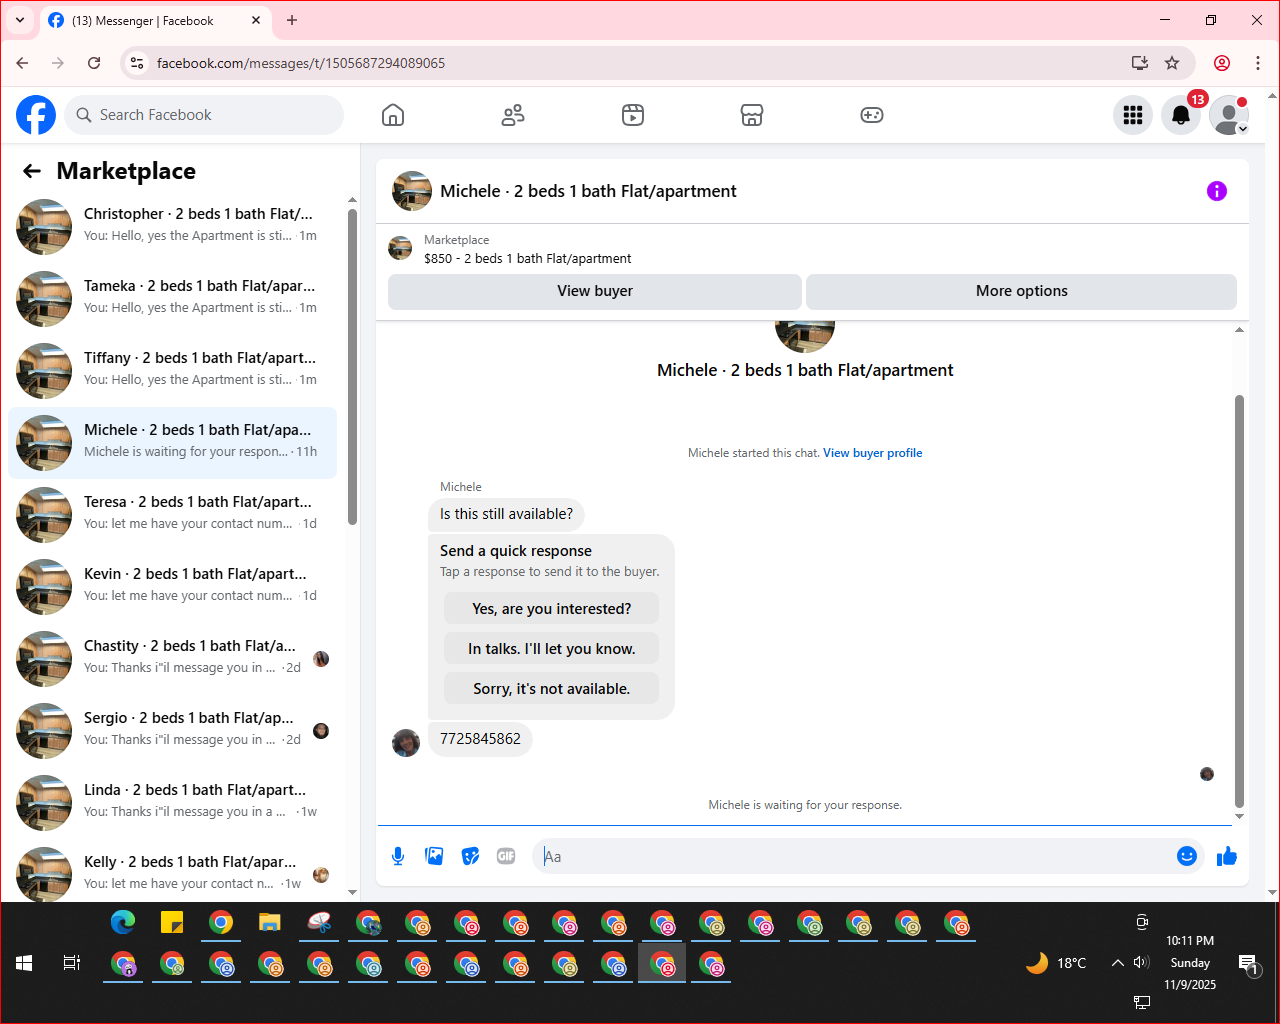
Task: Select the Messenger | Facebook browser tab
Action: (x=156, y=21)
